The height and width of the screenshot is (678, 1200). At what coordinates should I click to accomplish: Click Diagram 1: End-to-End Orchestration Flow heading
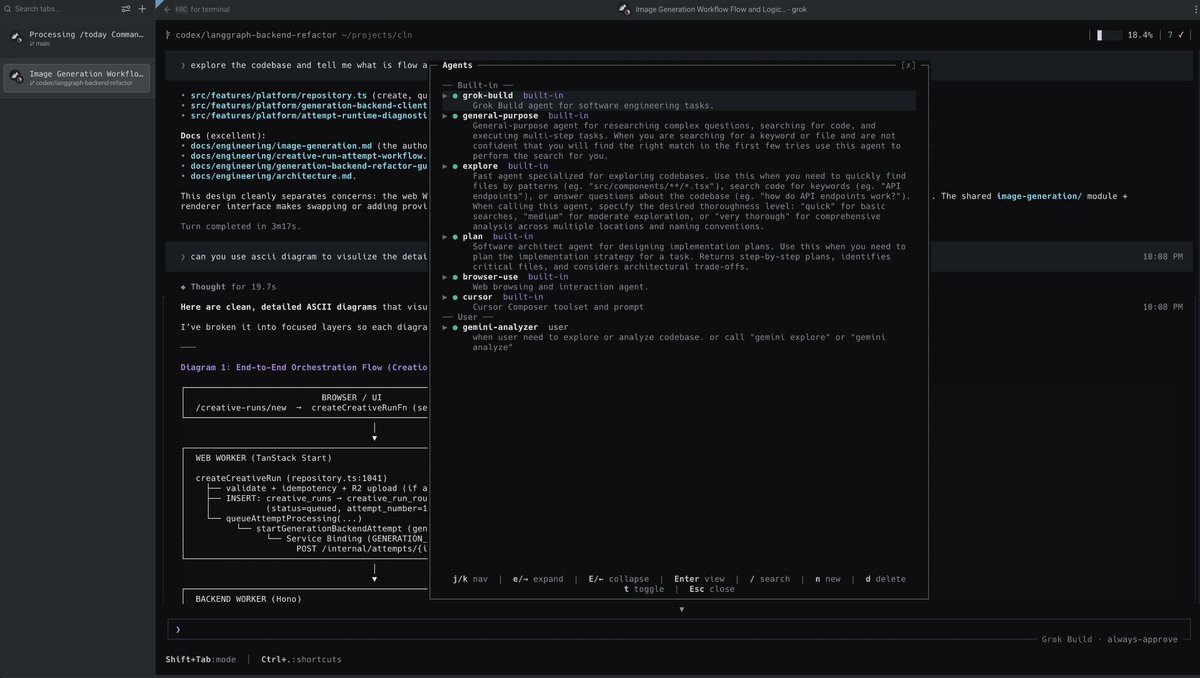(304, 367)
